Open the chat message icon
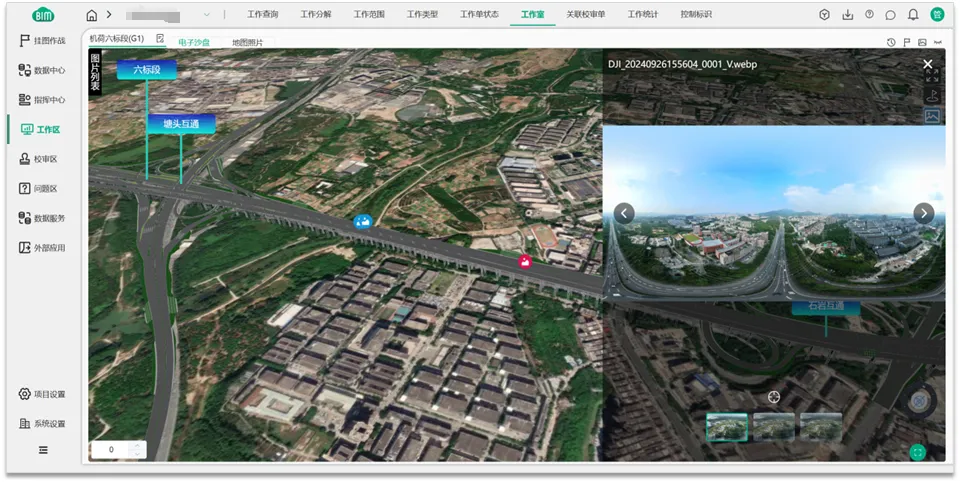The width and height of the screenshot is (960, 483). (891, 15)
